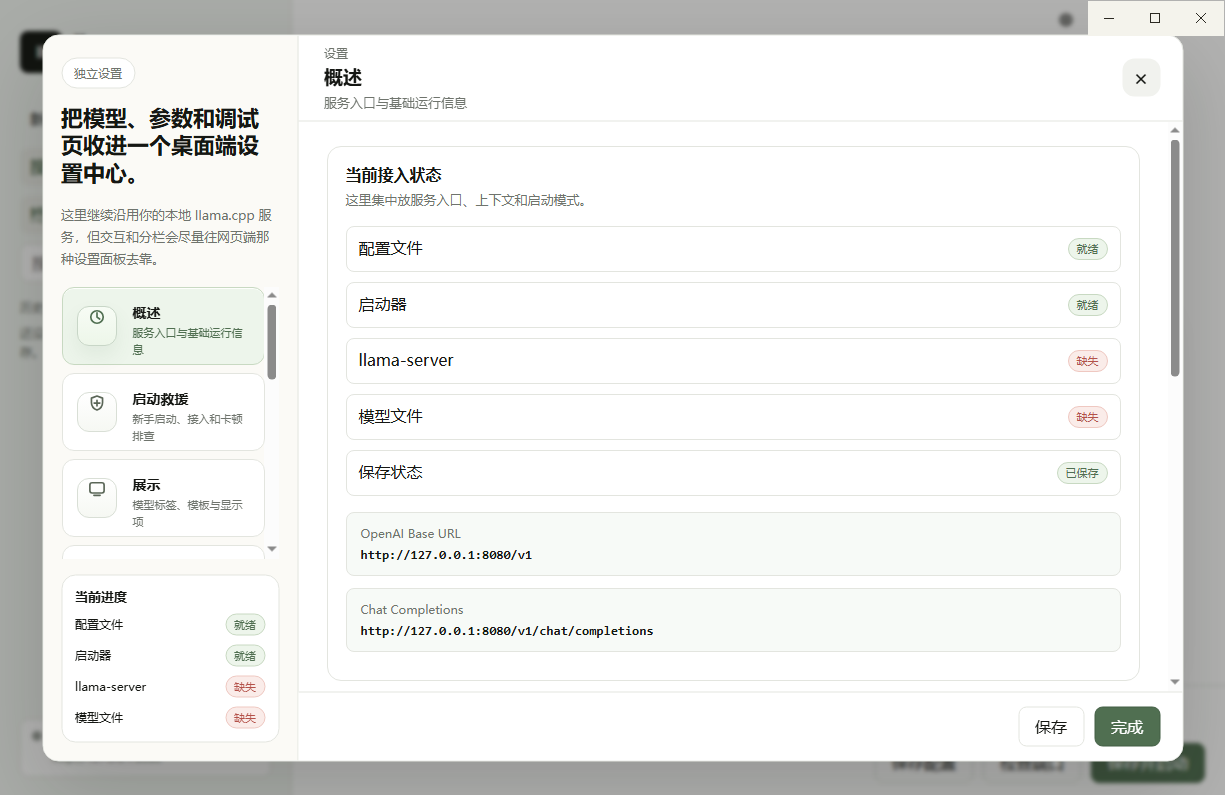Image resolution: width=1225 pixels, height=795 pixels.
Task: Click 服务入口与基础运行信息 subtitle in header
Action: [395, 103]
